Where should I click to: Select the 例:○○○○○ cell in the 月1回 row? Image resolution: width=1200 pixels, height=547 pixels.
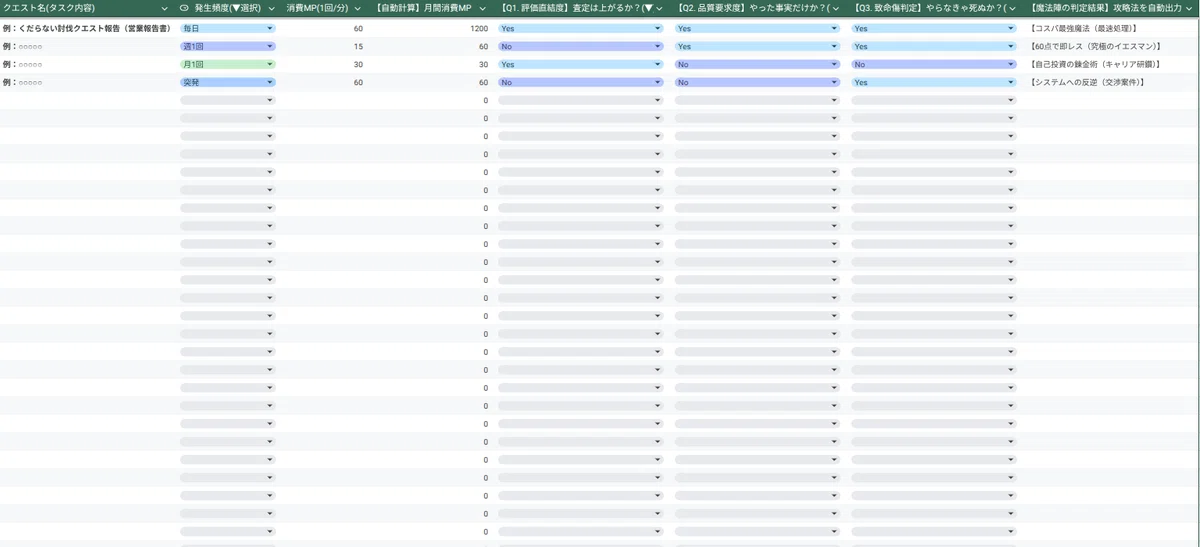pos(88,64)
